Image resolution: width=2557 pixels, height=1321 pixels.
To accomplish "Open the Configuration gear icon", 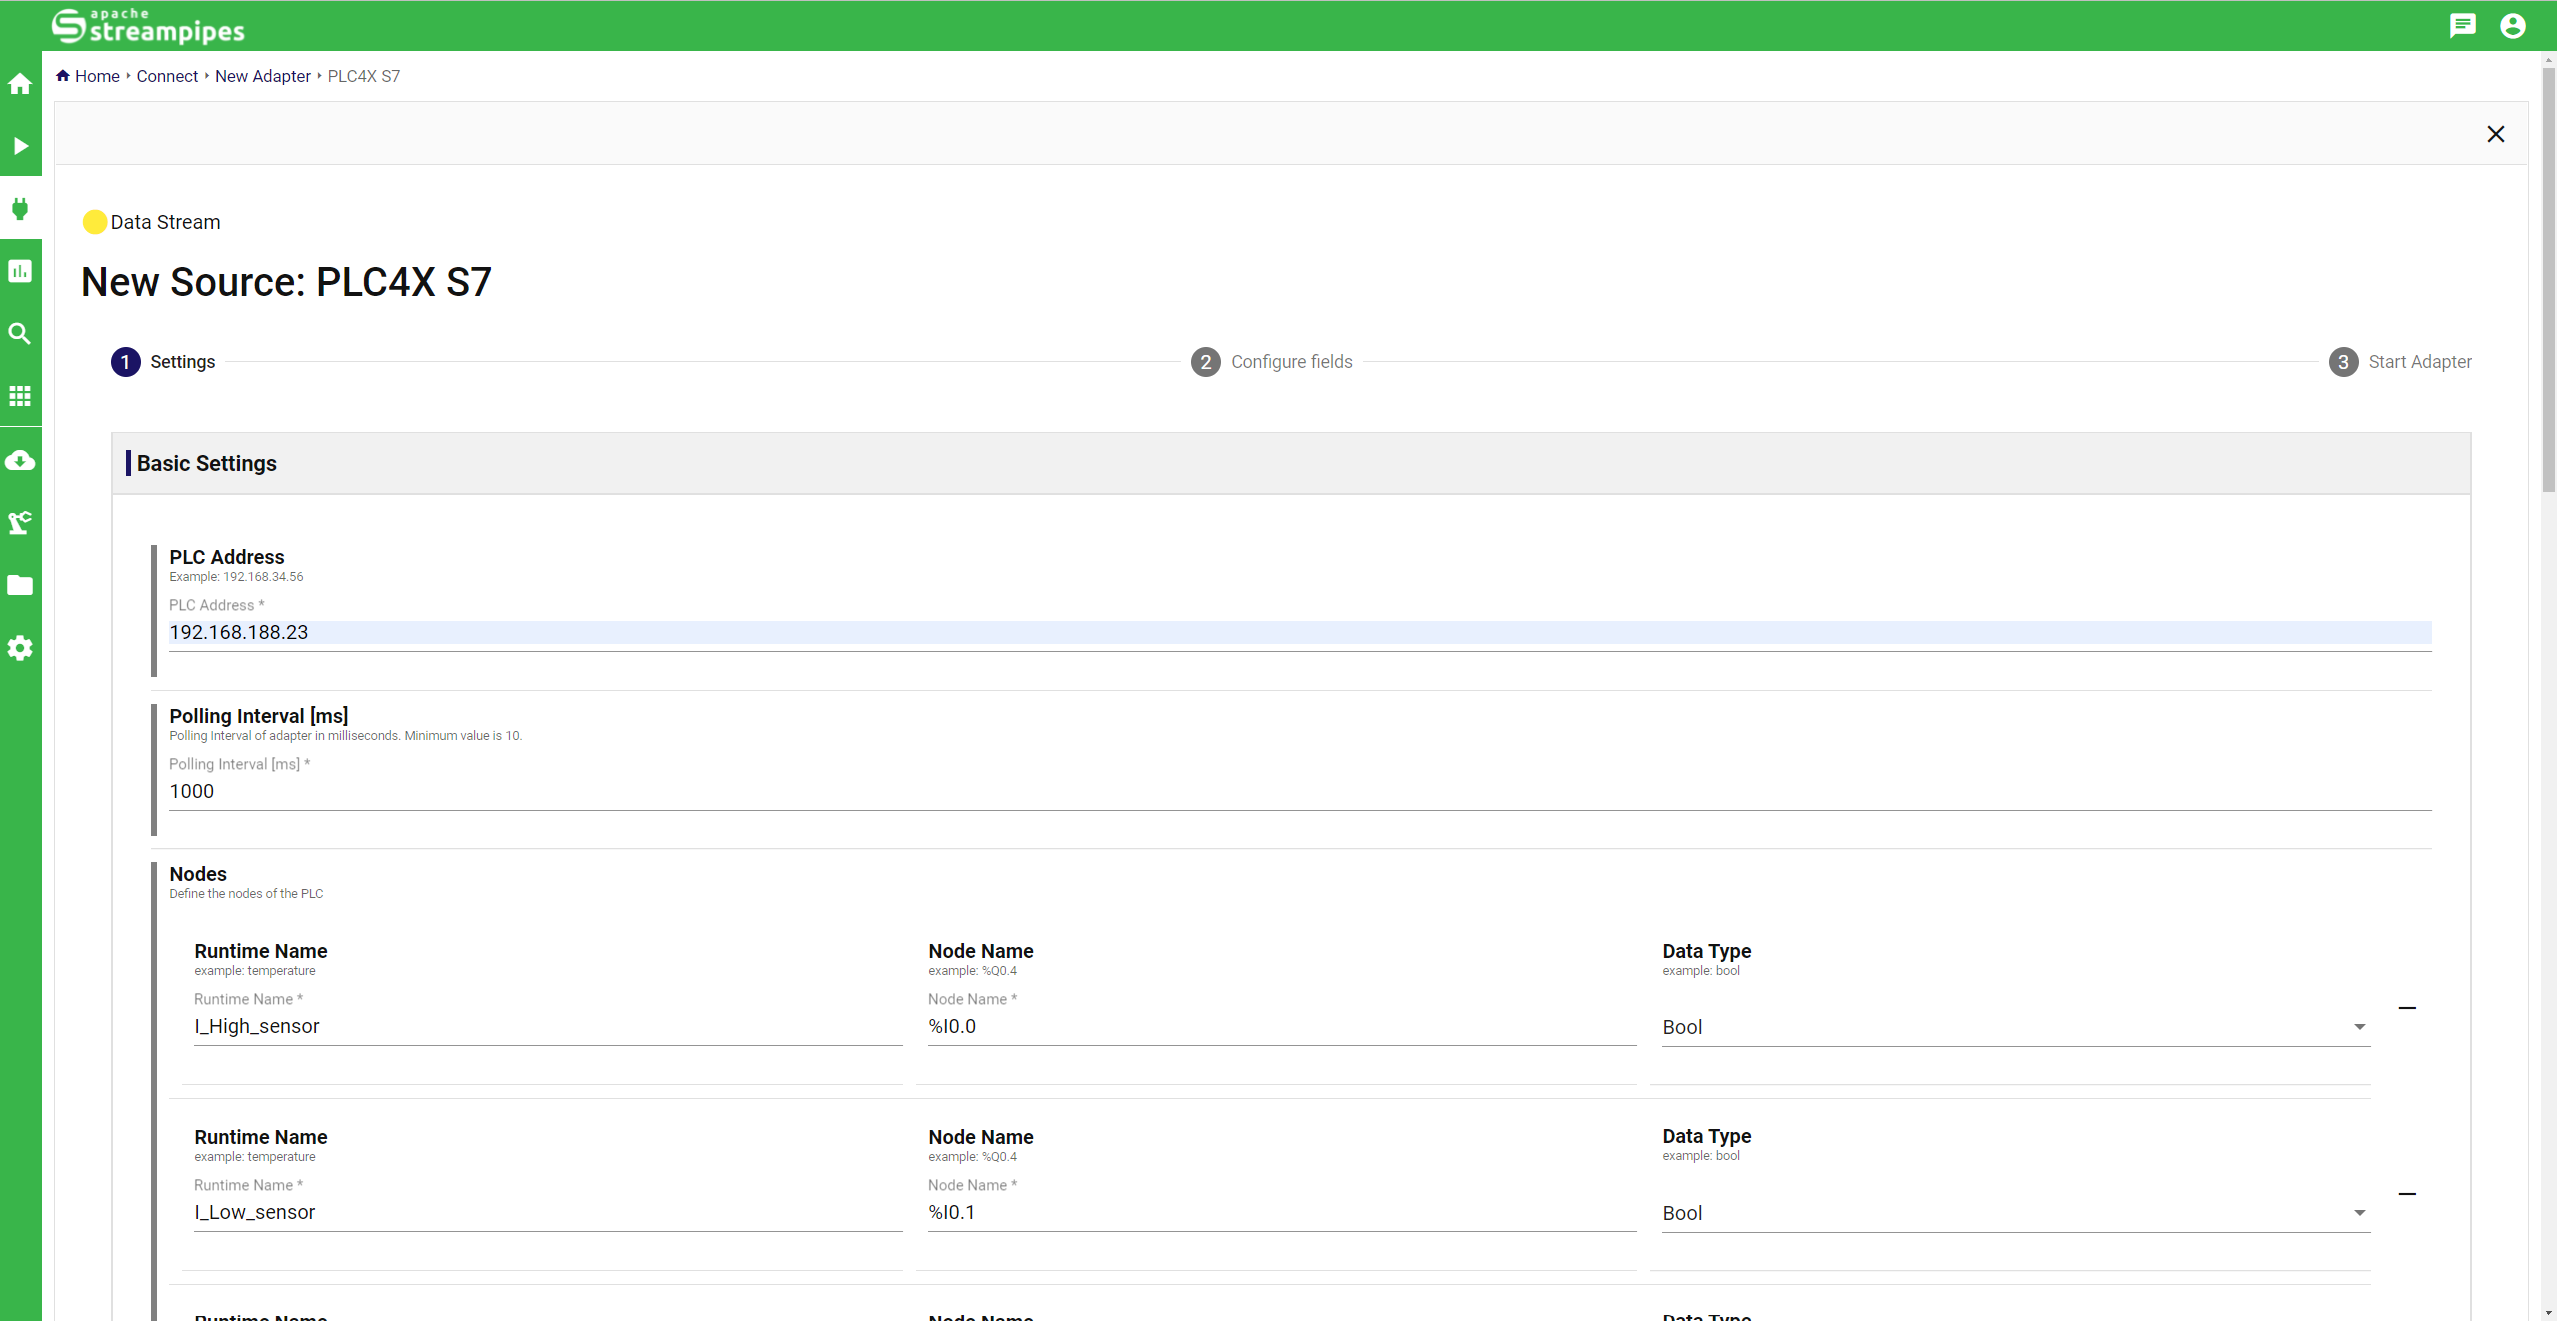I will coord(20,648).
